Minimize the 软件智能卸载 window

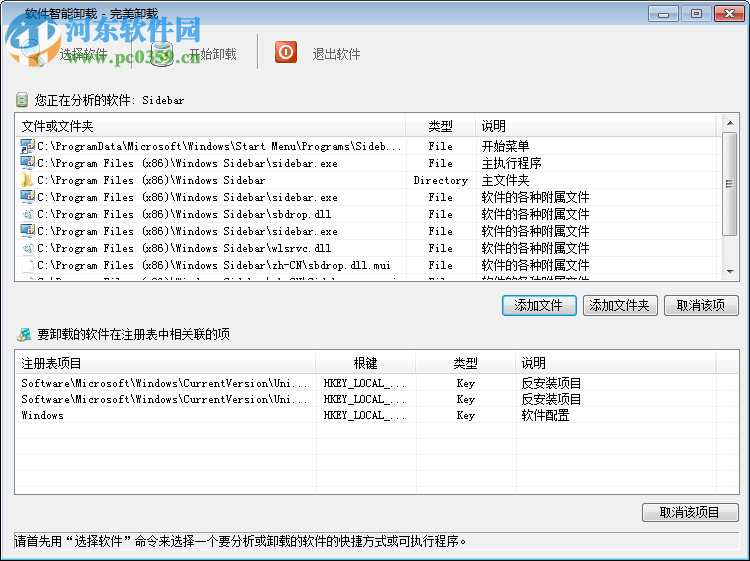click(x=663, y=13)
